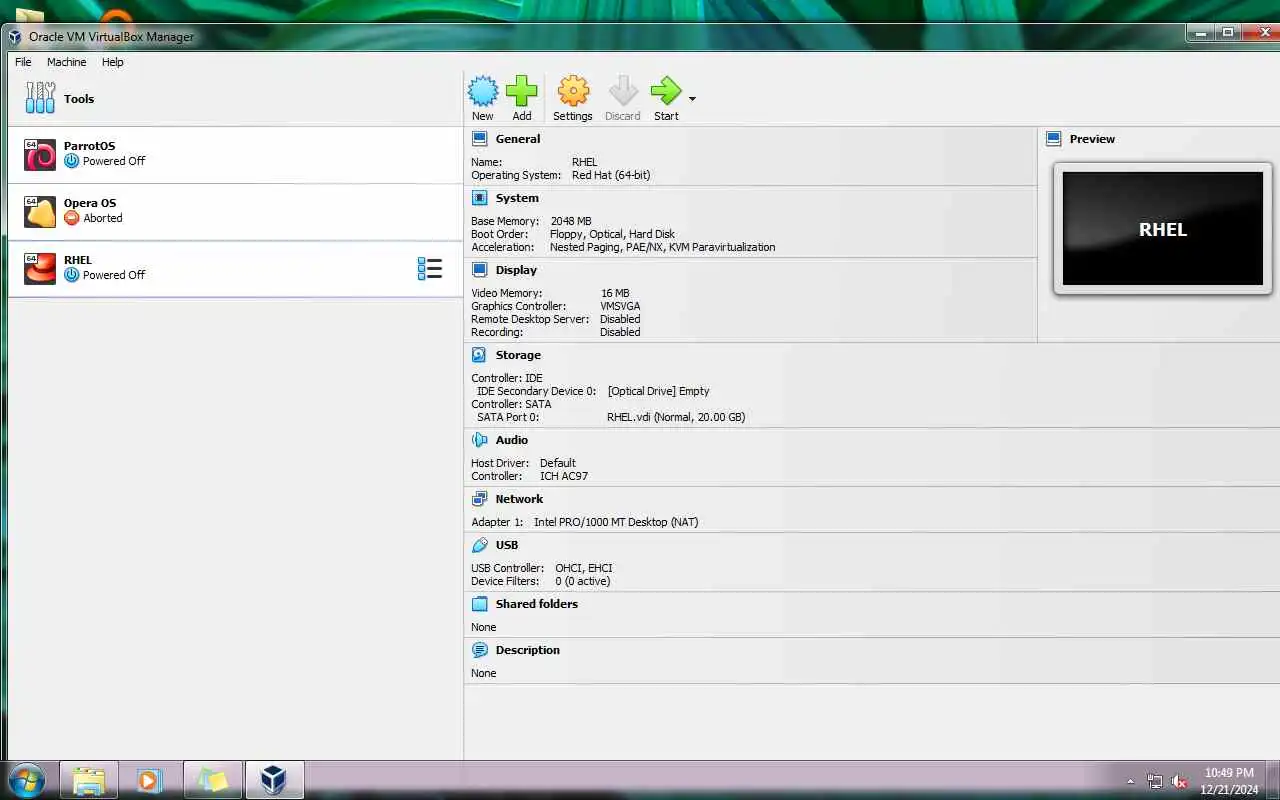Click the VirtualBox taskbar icon
1280x800 pixels.
pos(274,780)
